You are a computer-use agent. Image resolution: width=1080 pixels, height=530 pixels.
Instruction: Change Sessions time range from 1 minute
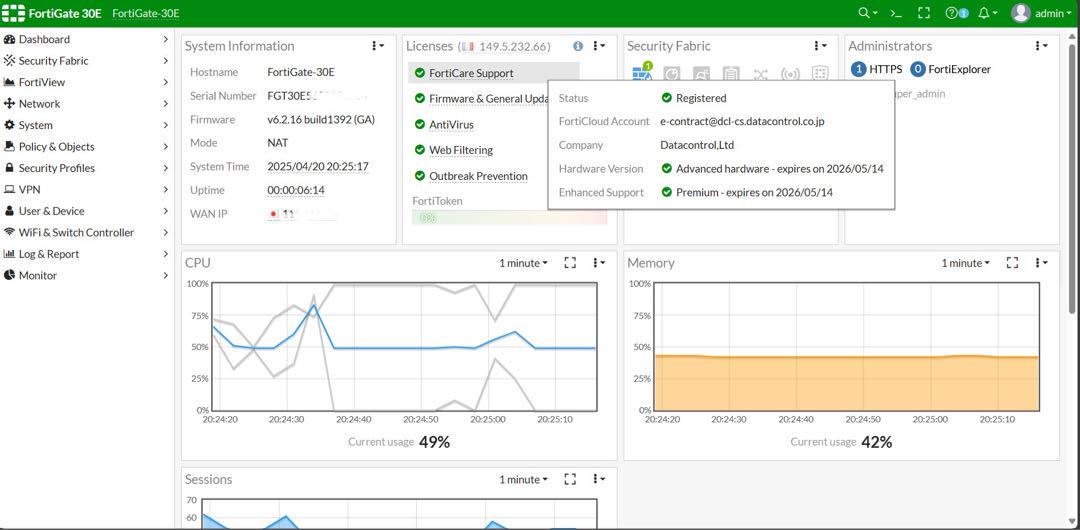(523, 479)
